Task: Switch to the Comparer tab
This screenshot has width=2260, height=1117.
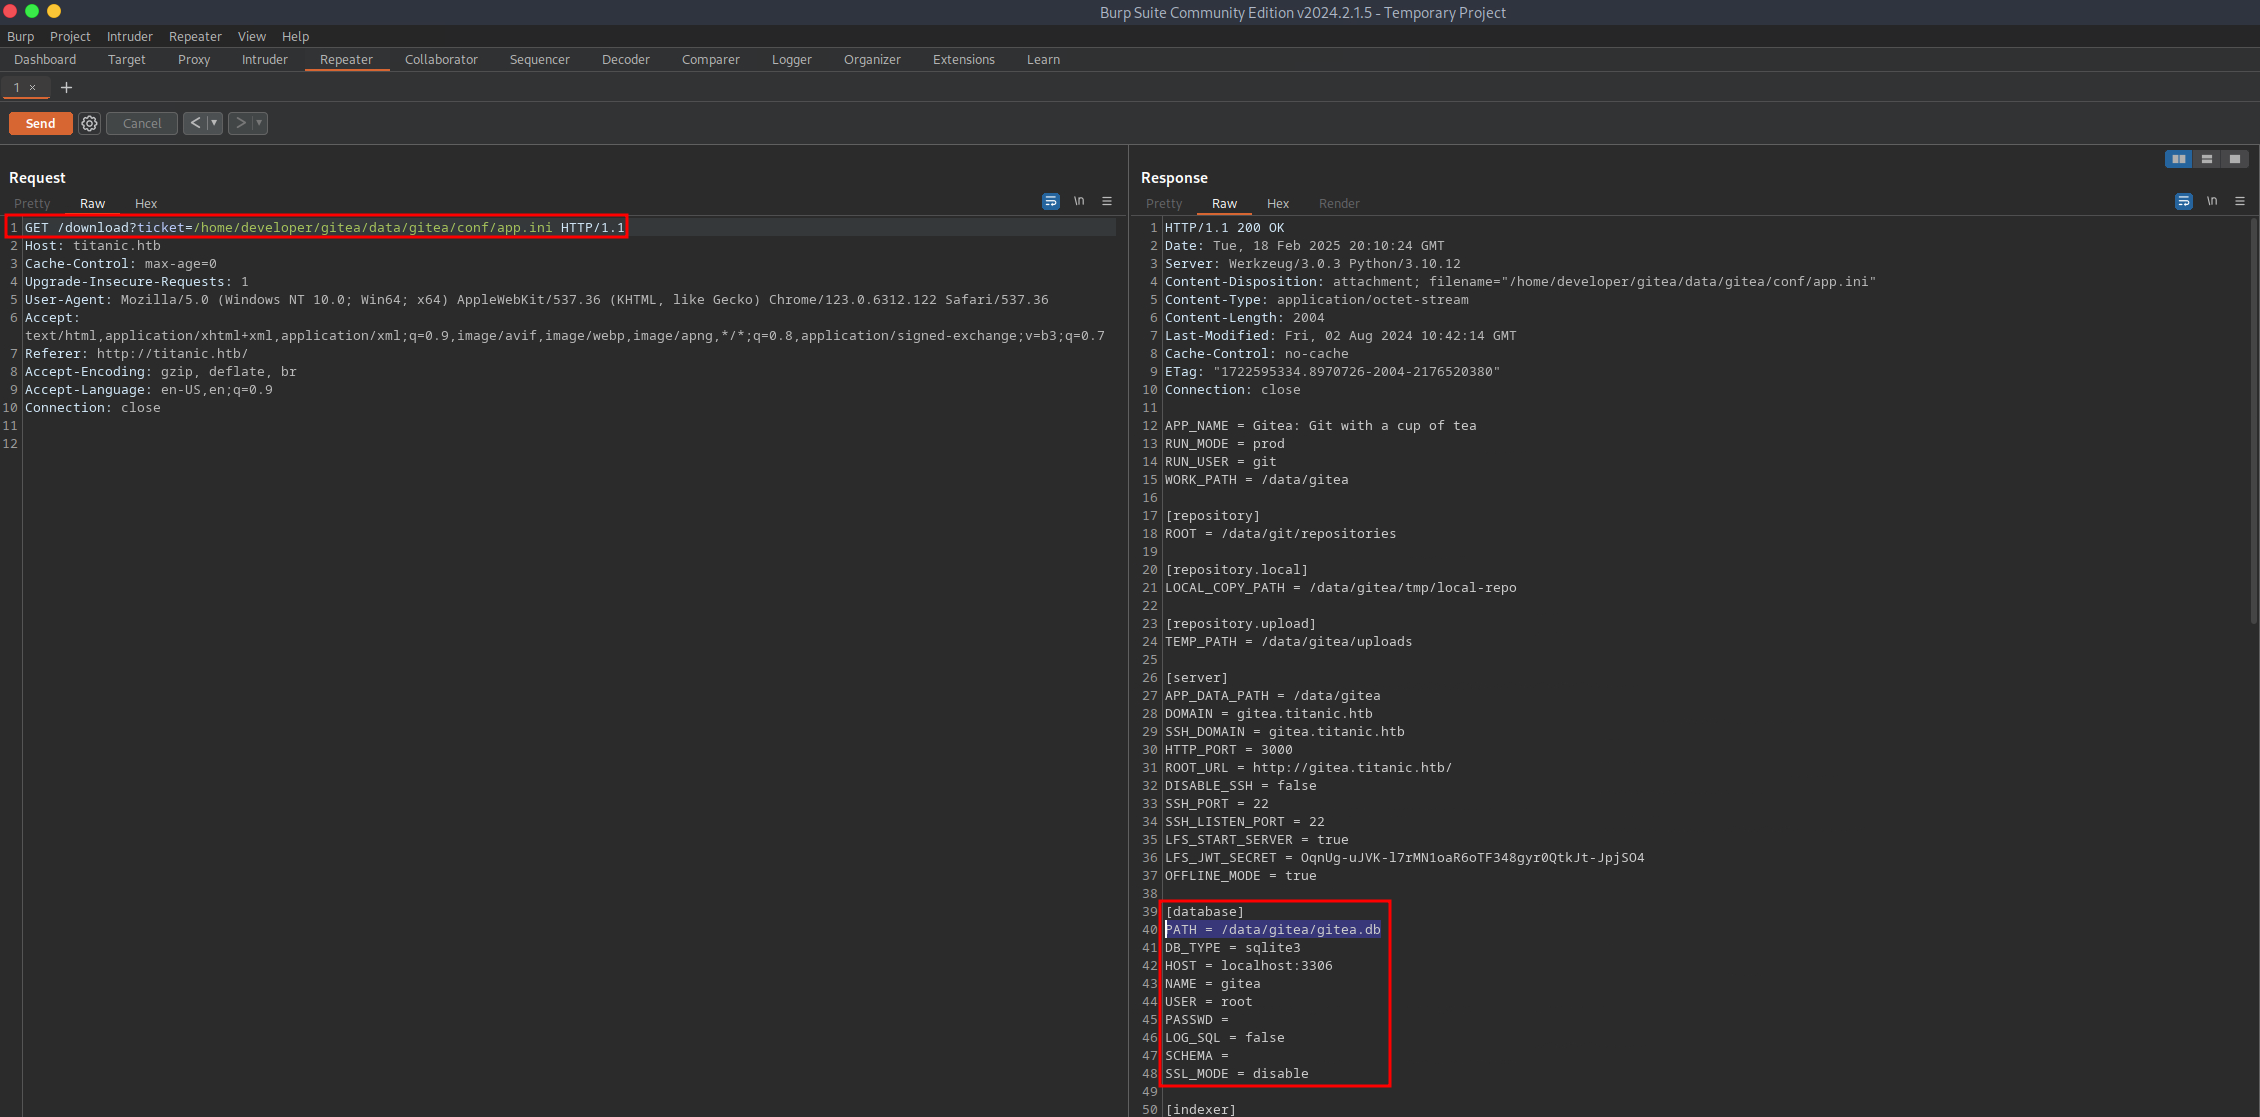Action: 710,60
